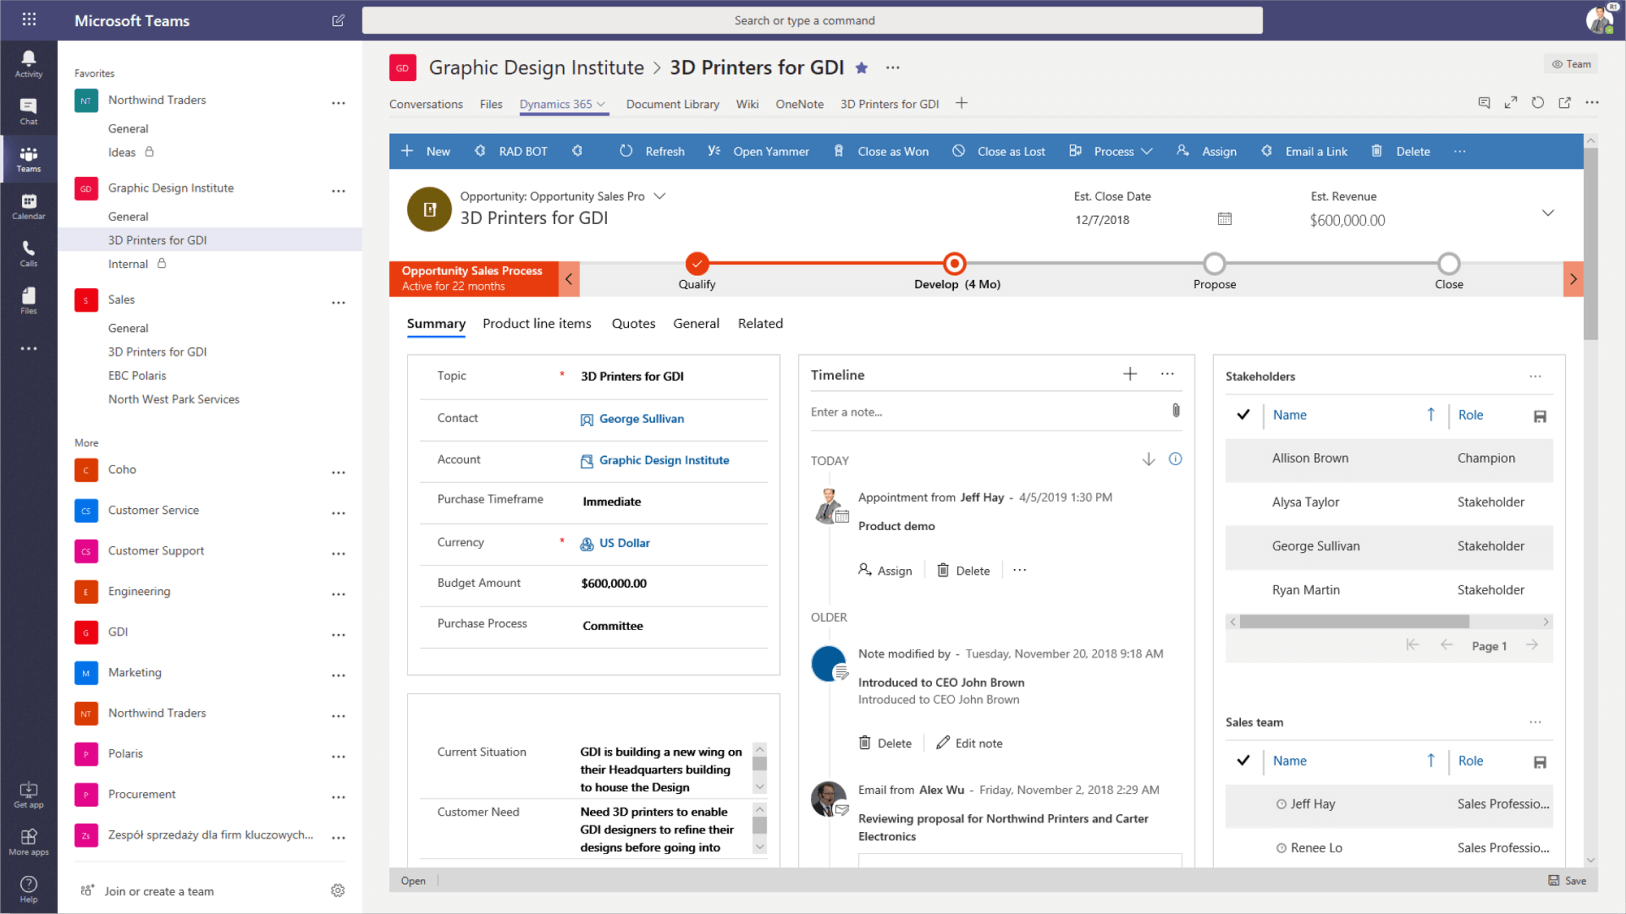The width and height of the screenshot is (1626, 914).
Task: Select the Qualify stage marker
Action: 697,263
